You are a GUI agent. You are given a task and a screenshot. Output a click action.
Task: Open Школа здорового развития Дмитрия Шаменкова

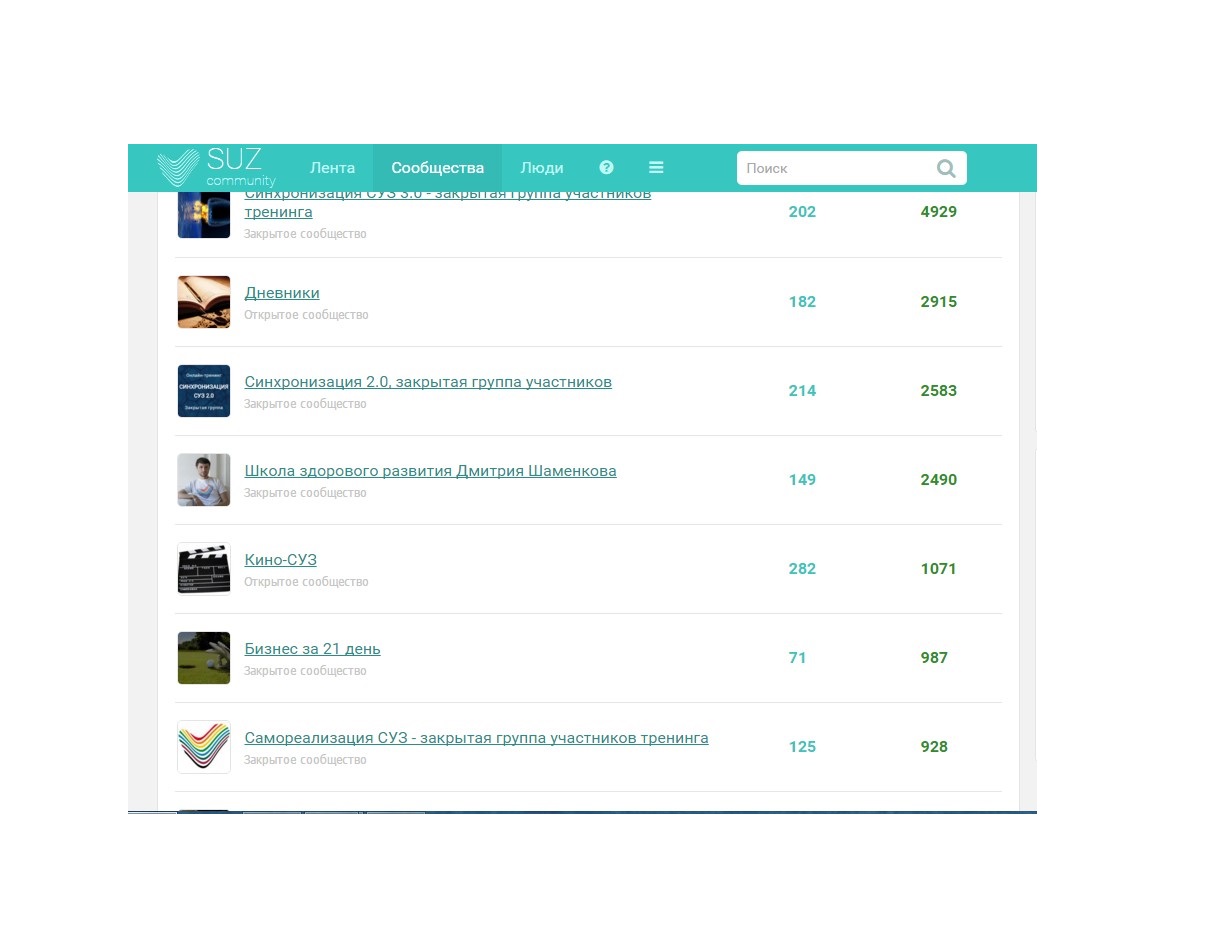pyautogui.click(x=430, y=471)
